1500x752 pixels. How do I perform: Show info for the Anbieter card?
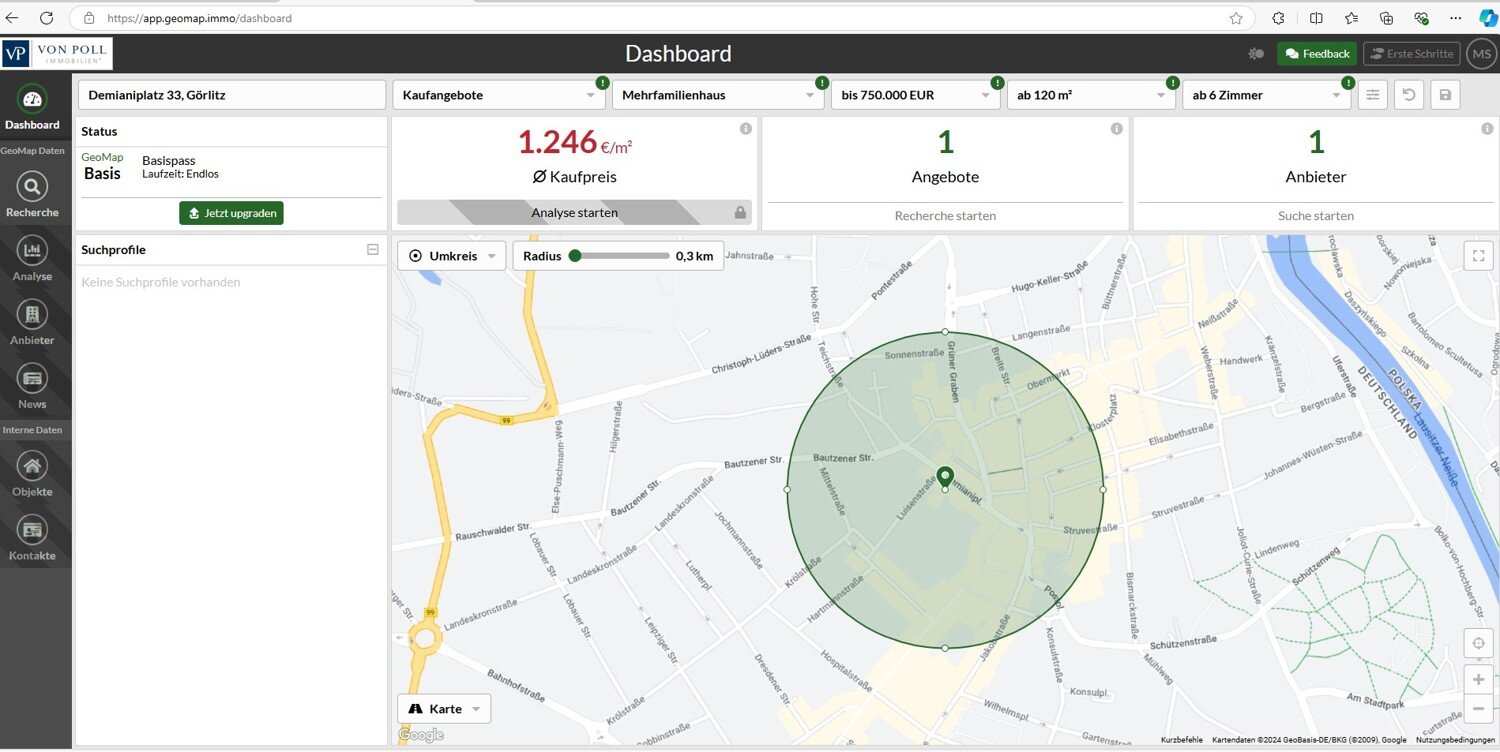[x=1488, y=129]
